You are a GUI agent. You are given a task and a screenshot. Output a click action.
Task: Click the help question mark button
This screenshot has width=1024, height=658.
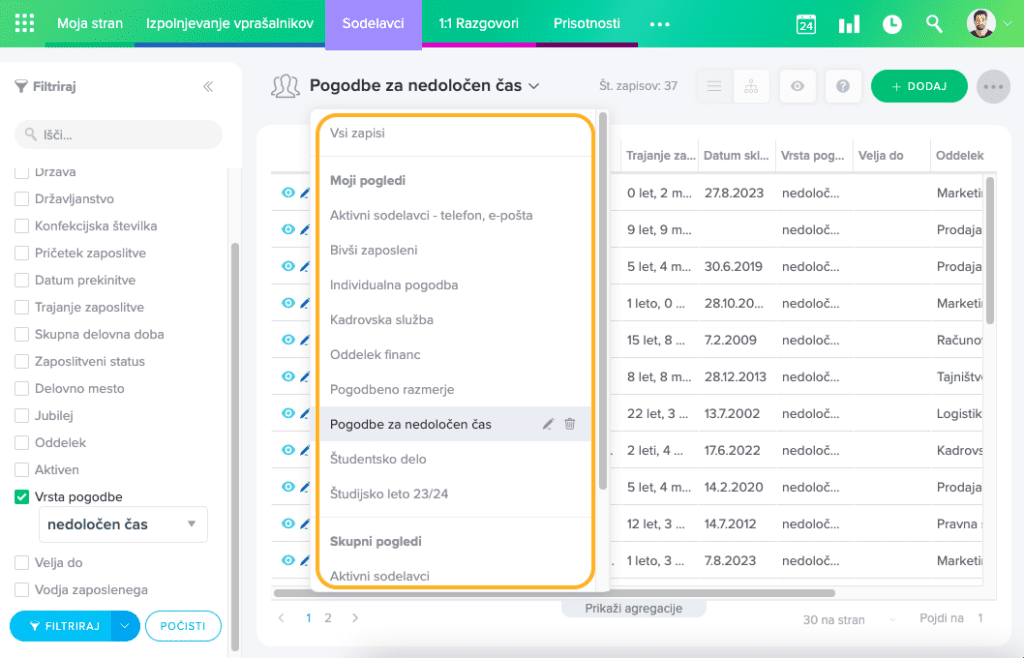coord(843,86)
